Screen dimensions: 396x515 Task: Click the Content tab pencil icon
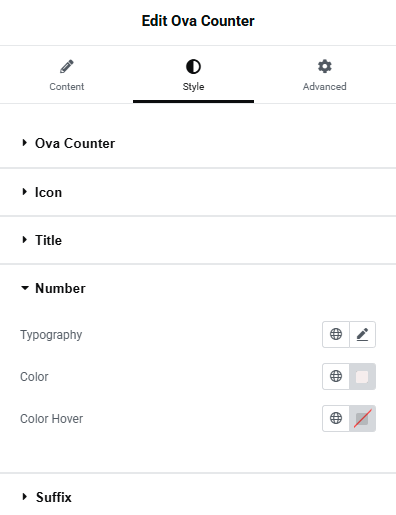point(67,66)
